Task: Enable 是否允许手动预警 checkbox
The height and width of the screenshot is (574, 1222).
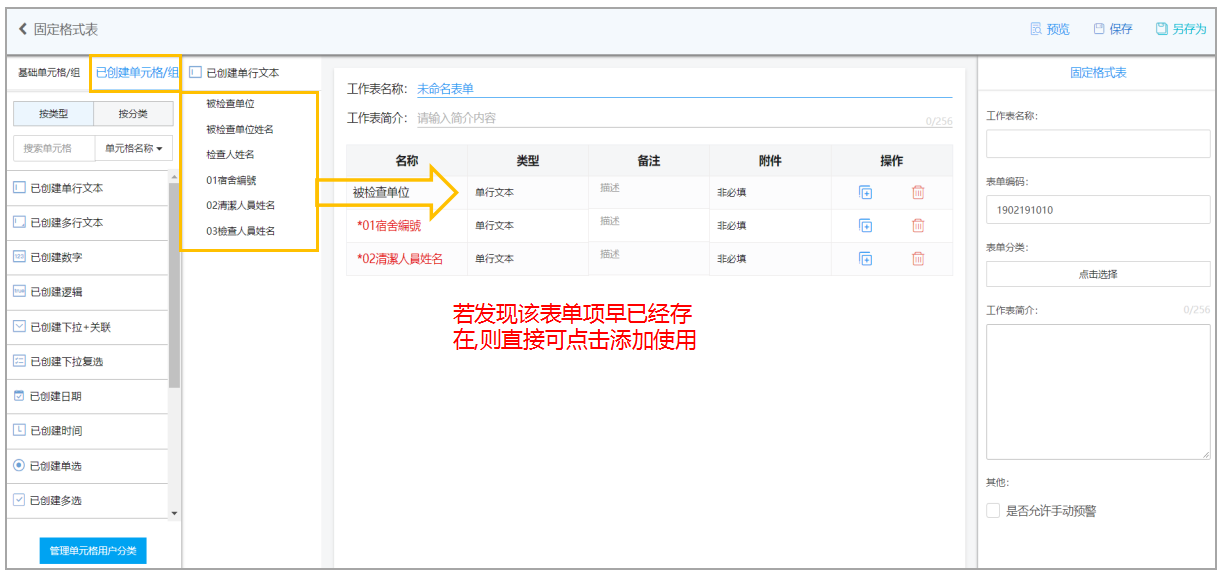Action: (993, 511)
